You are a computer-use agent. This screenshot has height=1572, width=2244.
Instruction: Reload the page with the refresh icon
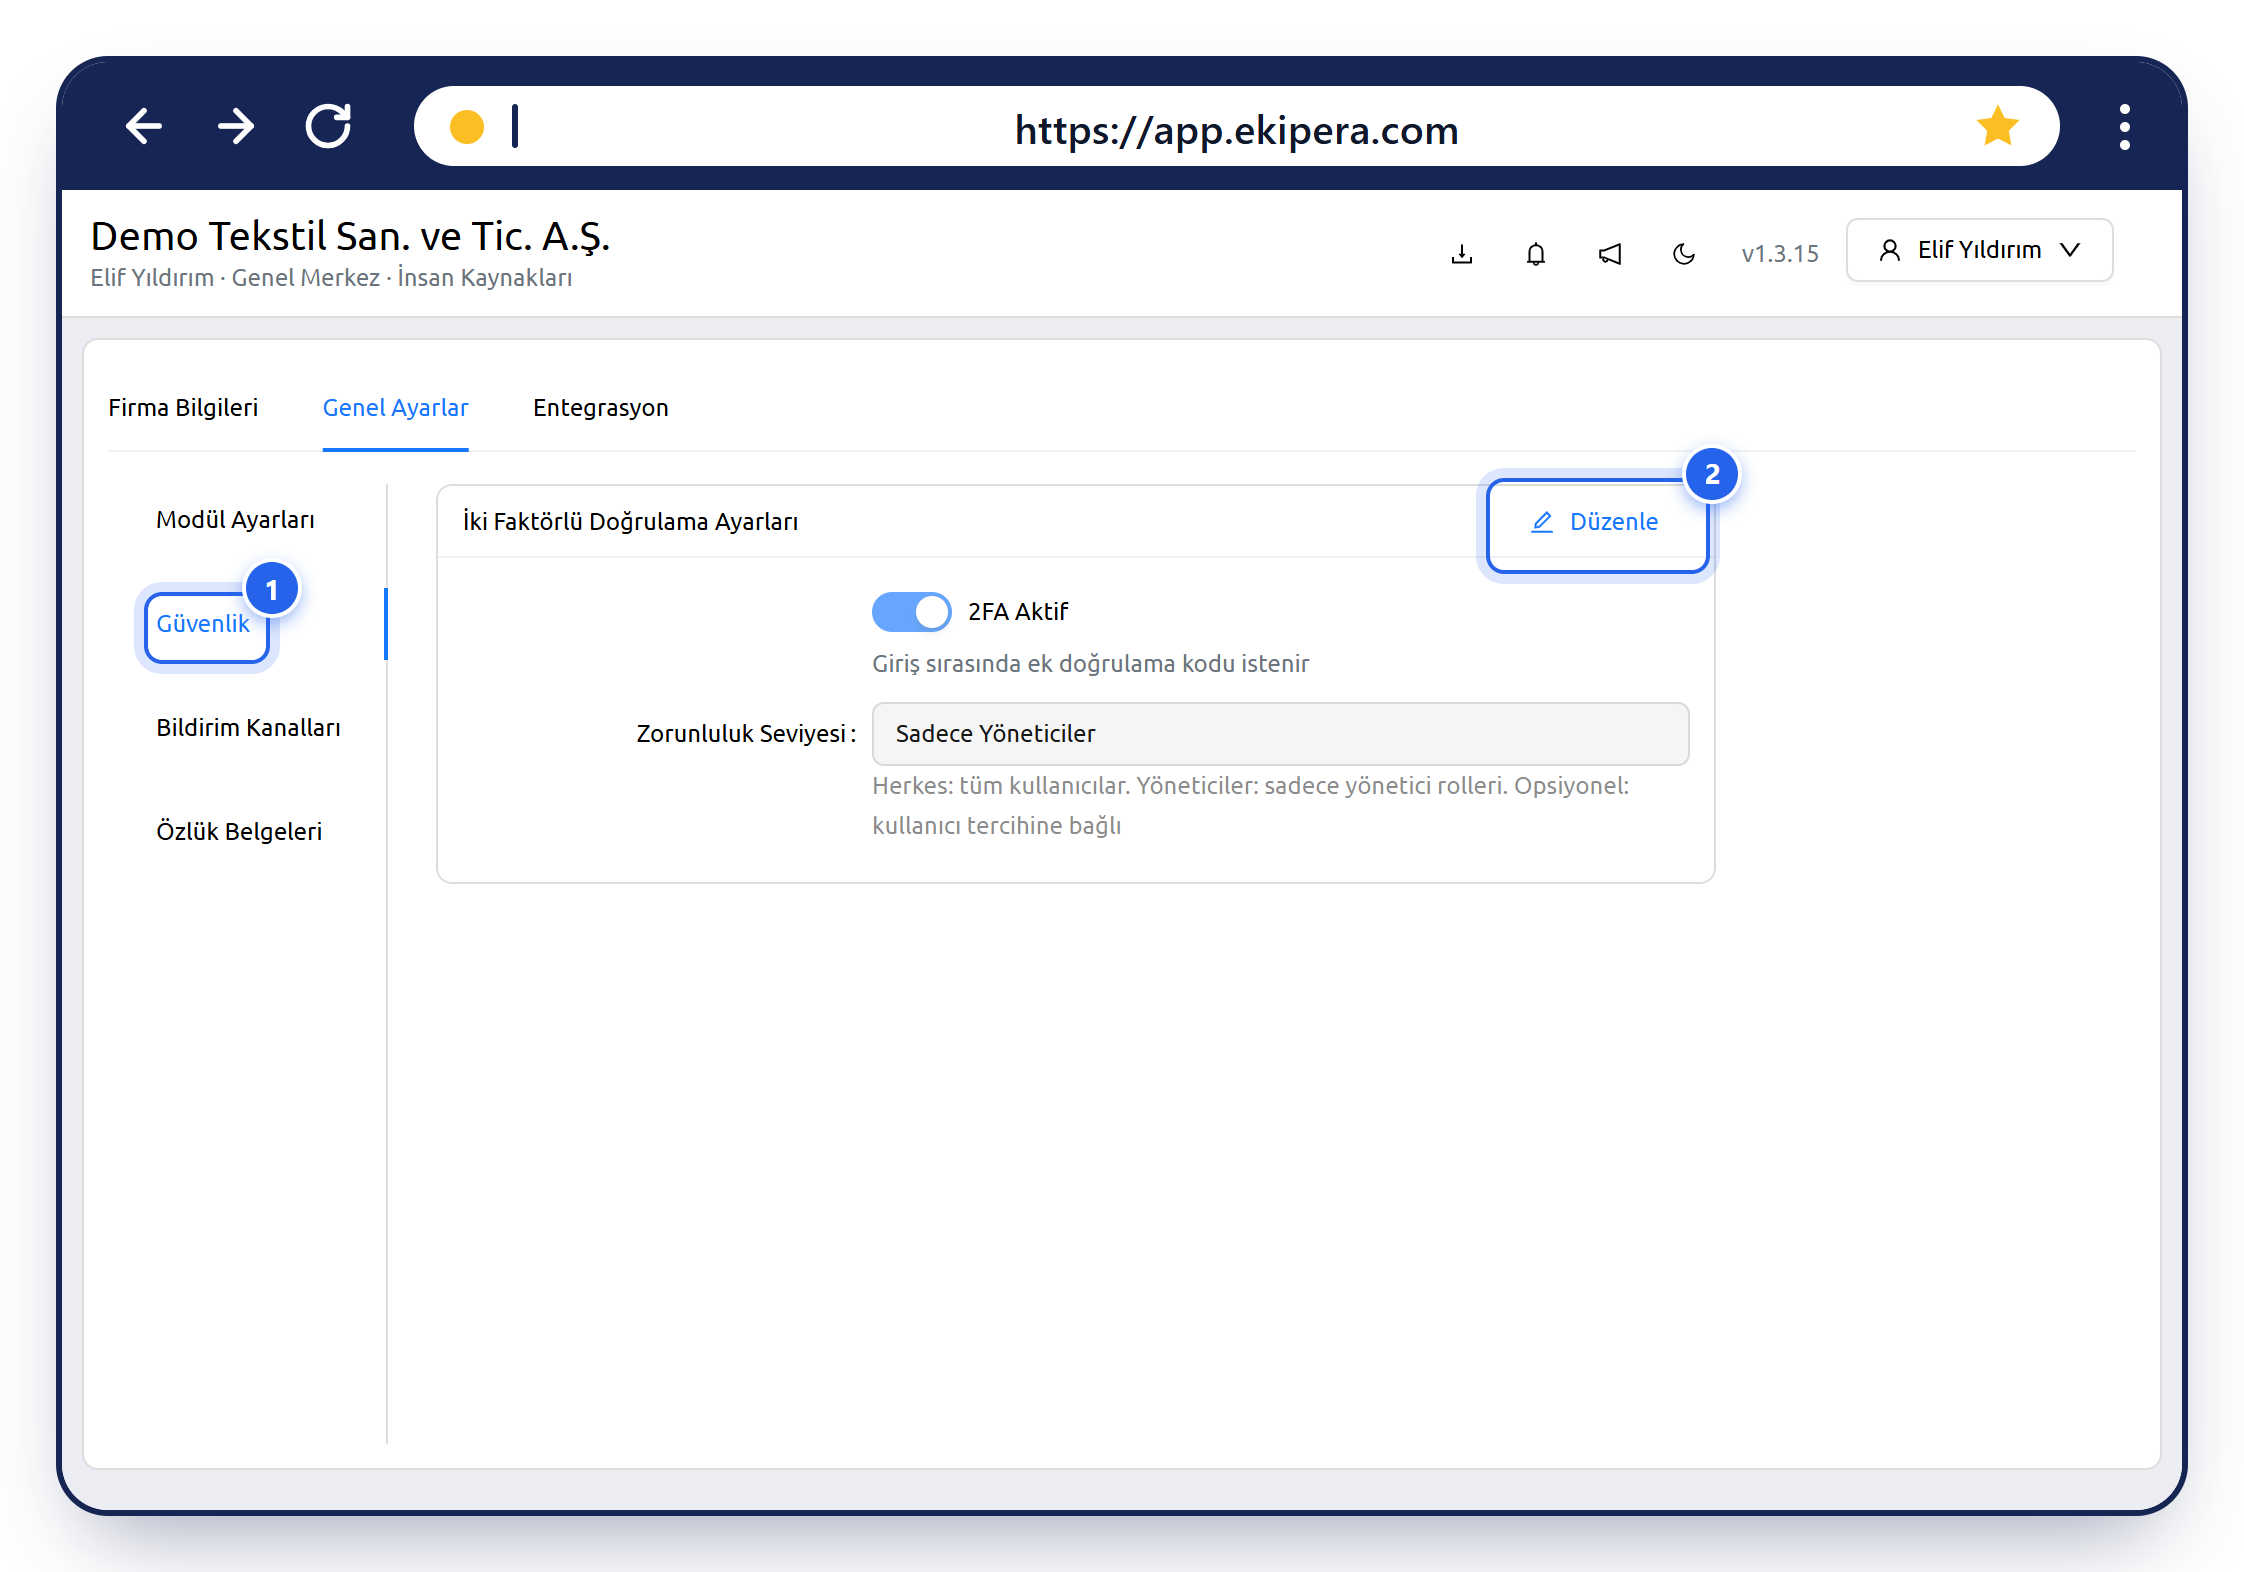(328, 126)
